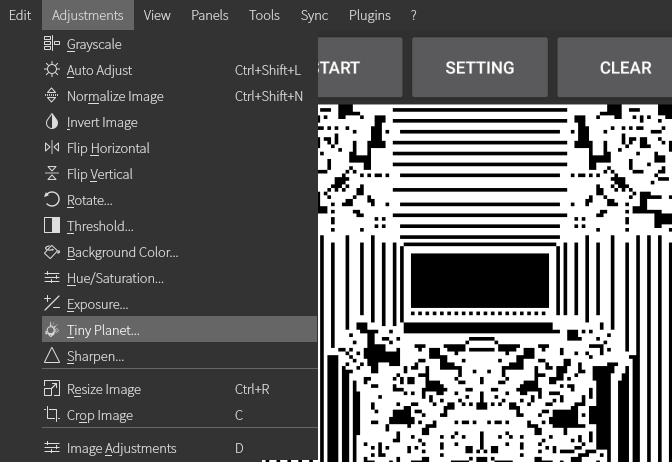Click the Exposure plus-minus icon

click(52, 303)
